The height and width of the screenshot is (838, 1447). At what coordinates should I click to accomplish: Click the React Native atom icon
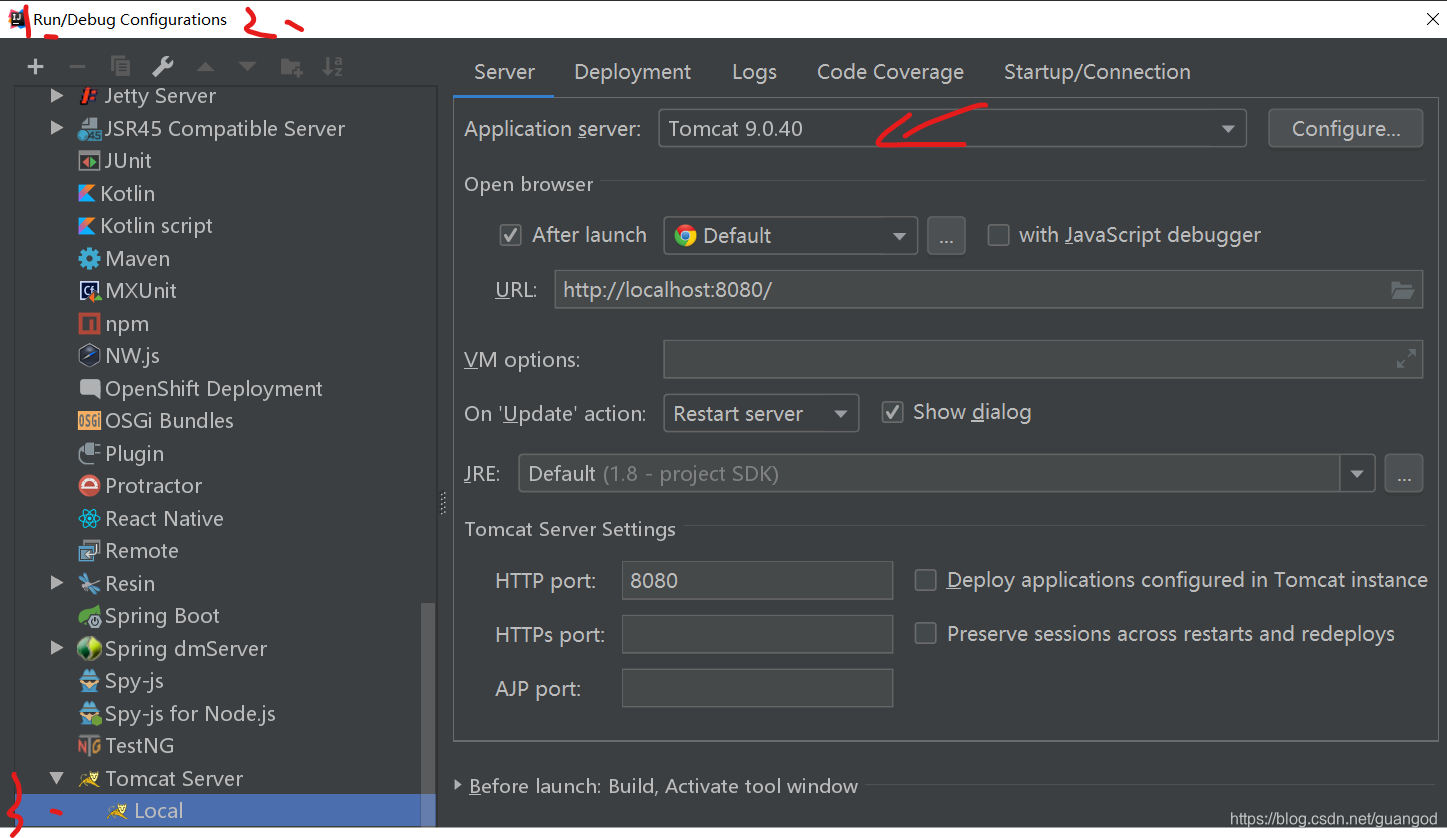(x=89, y=519)
